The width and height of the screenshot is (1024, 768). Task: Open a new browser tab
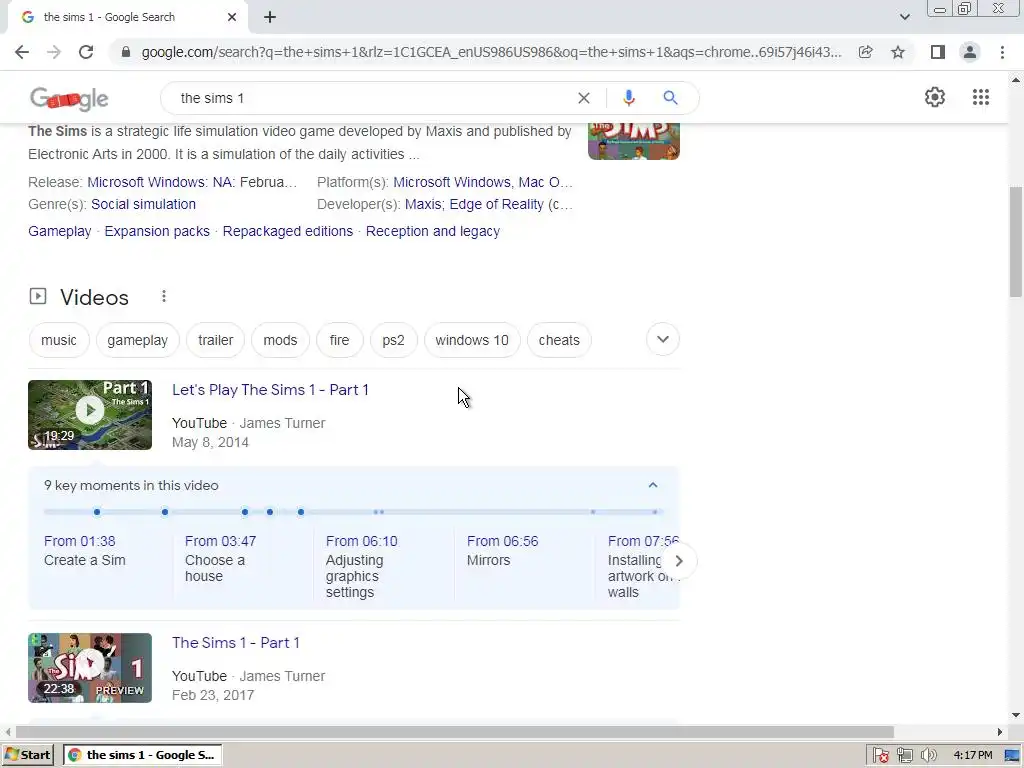(270, 18)
